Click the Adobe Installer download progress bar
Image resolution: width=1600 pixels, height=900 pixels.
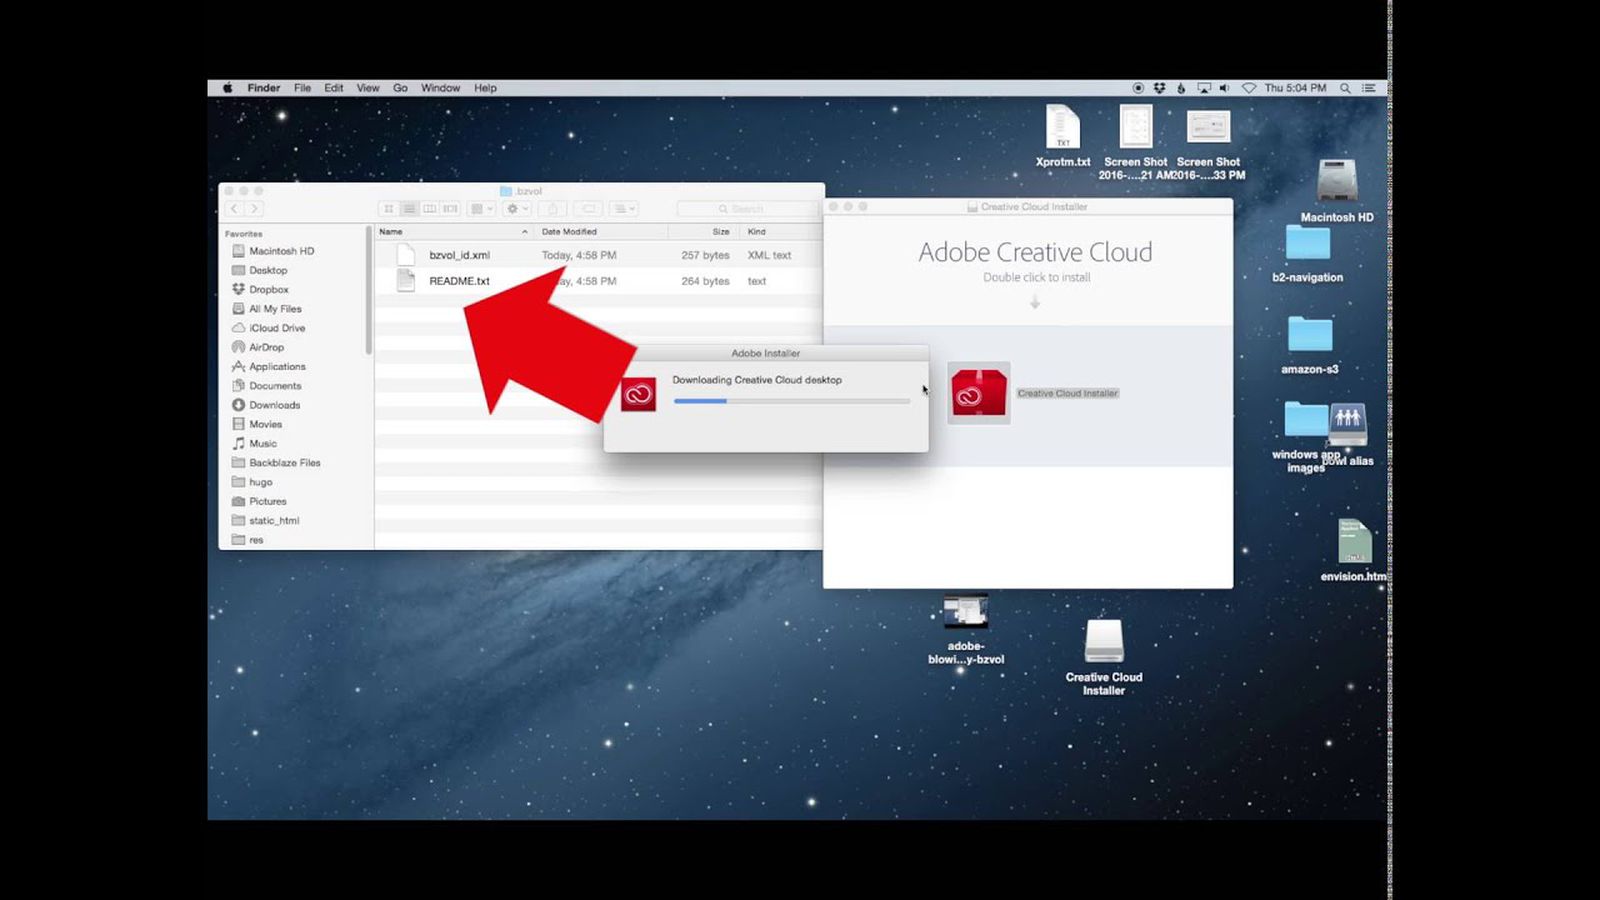[791, 401]
